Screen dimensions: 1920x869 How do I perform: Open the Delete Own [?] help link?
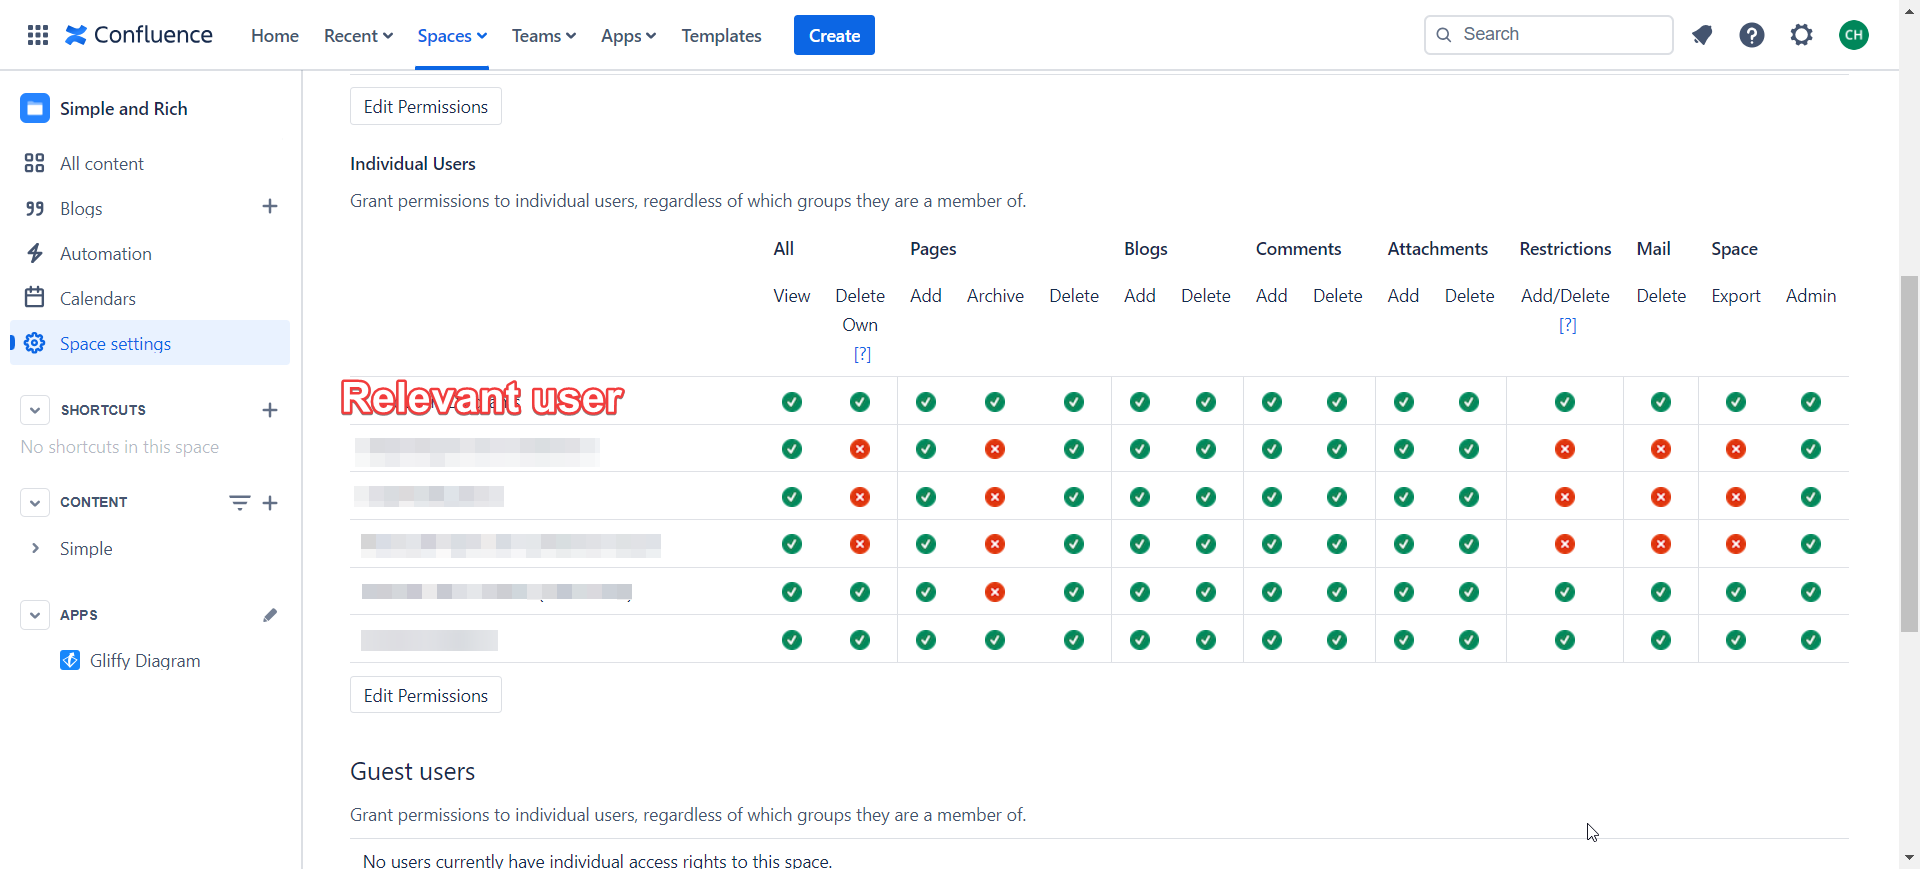862,354
